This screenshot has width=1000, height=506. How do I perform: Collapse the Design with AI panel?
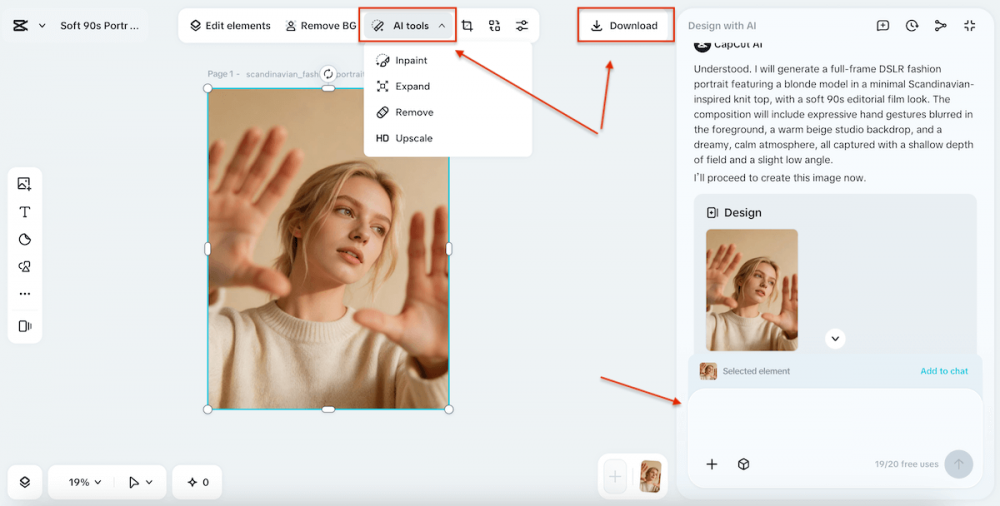click(970, 26)
